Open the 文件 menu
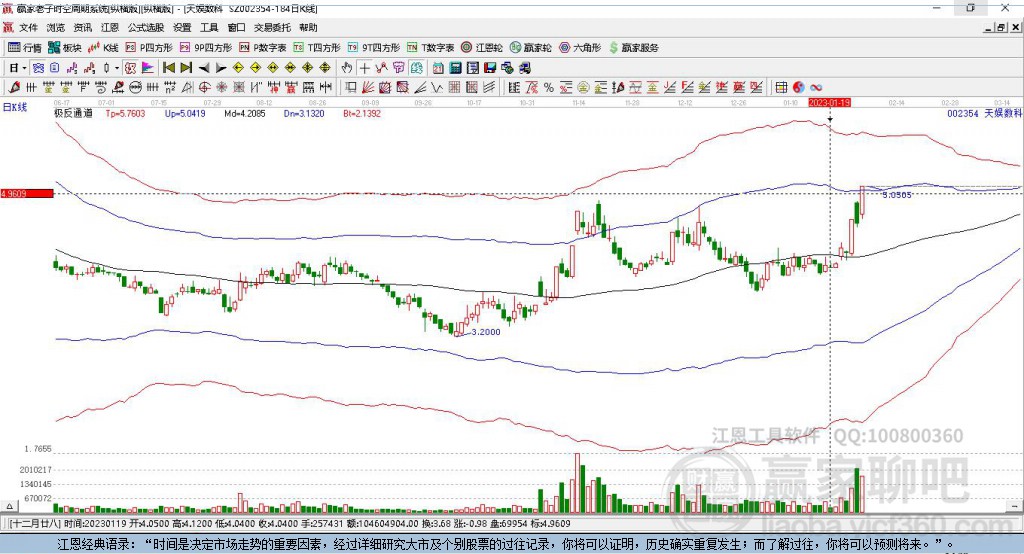The width and height of the screenshot is (1024, 554). (29, 27)
